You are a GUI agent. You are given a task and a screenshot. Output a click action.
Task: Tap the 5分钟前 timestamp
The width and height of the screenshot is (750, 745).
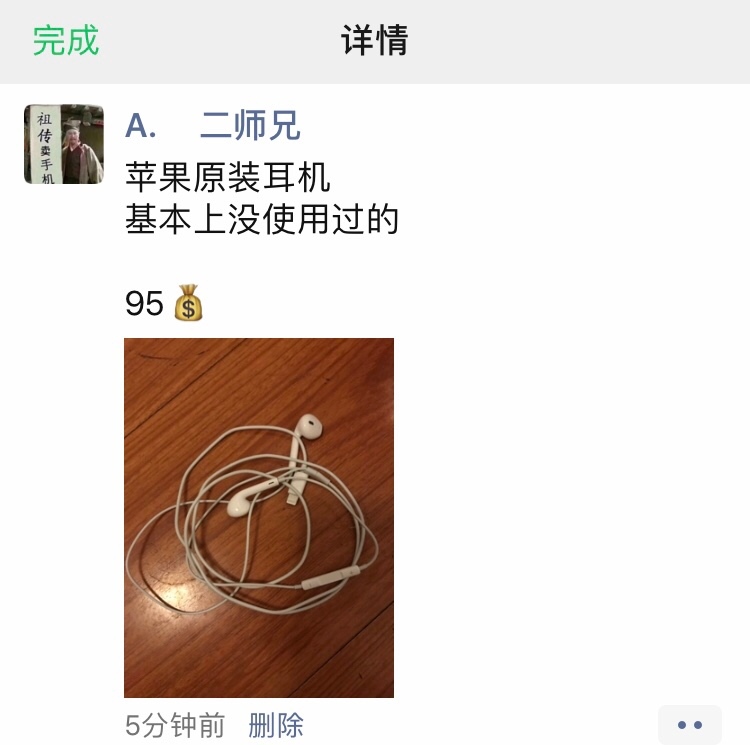pos(175,725)
